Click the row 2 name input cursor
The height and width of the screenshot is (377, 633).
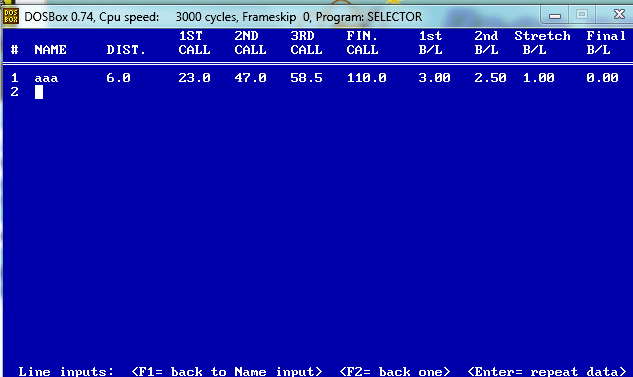pyautogui.click(x=39, y=92)
